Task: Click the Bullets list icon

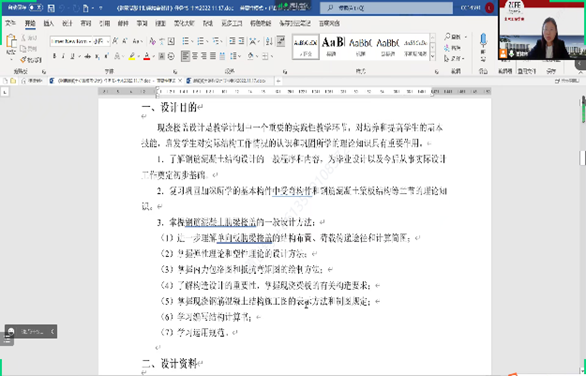Action: [186, 41]
